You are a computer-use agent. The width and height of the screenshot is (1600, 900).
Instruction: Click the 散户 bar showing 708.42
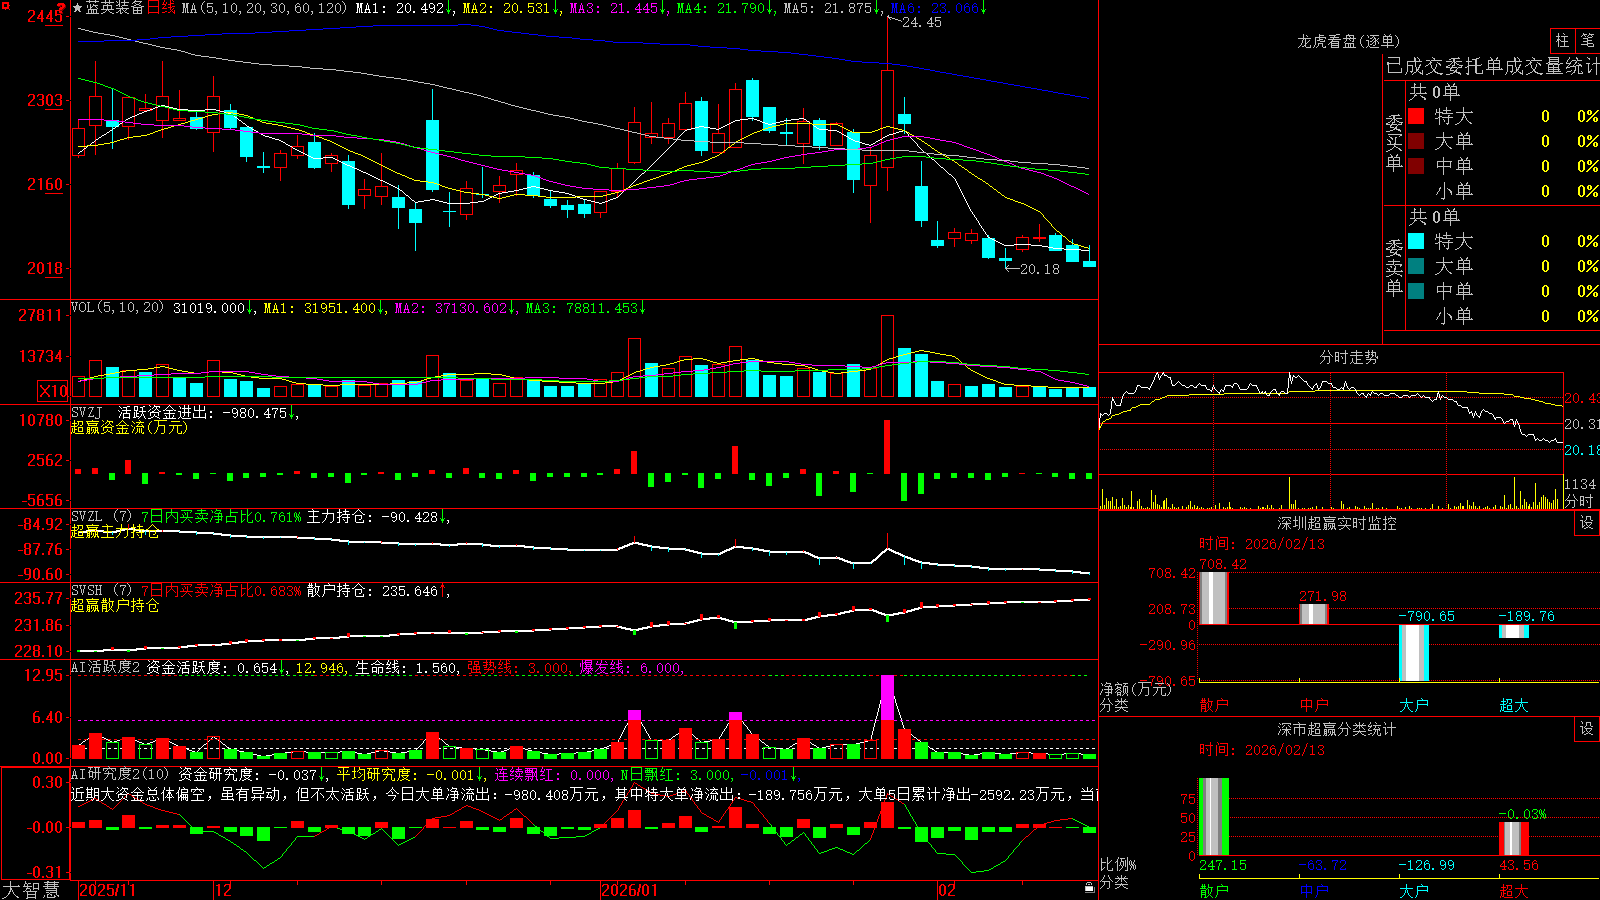(1214, 598)
